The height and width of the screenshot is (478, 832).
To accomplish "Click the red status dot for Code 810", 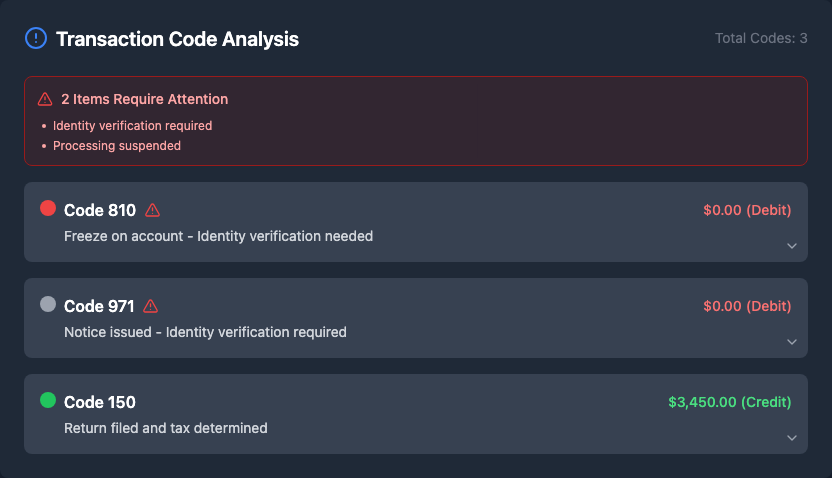I will click(x=48, y=208).
